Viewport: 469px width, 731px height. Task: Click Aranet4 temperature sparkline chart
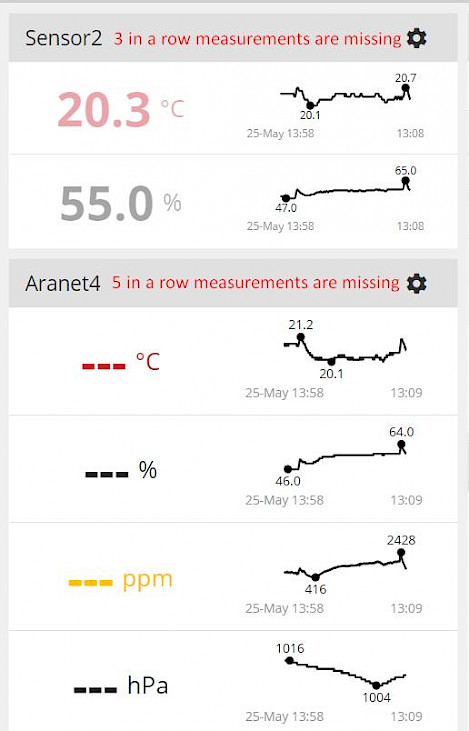(345, 350)
